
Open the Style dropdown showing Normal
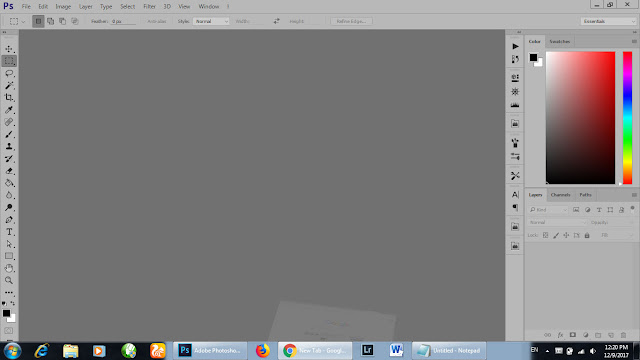point(211,21)
